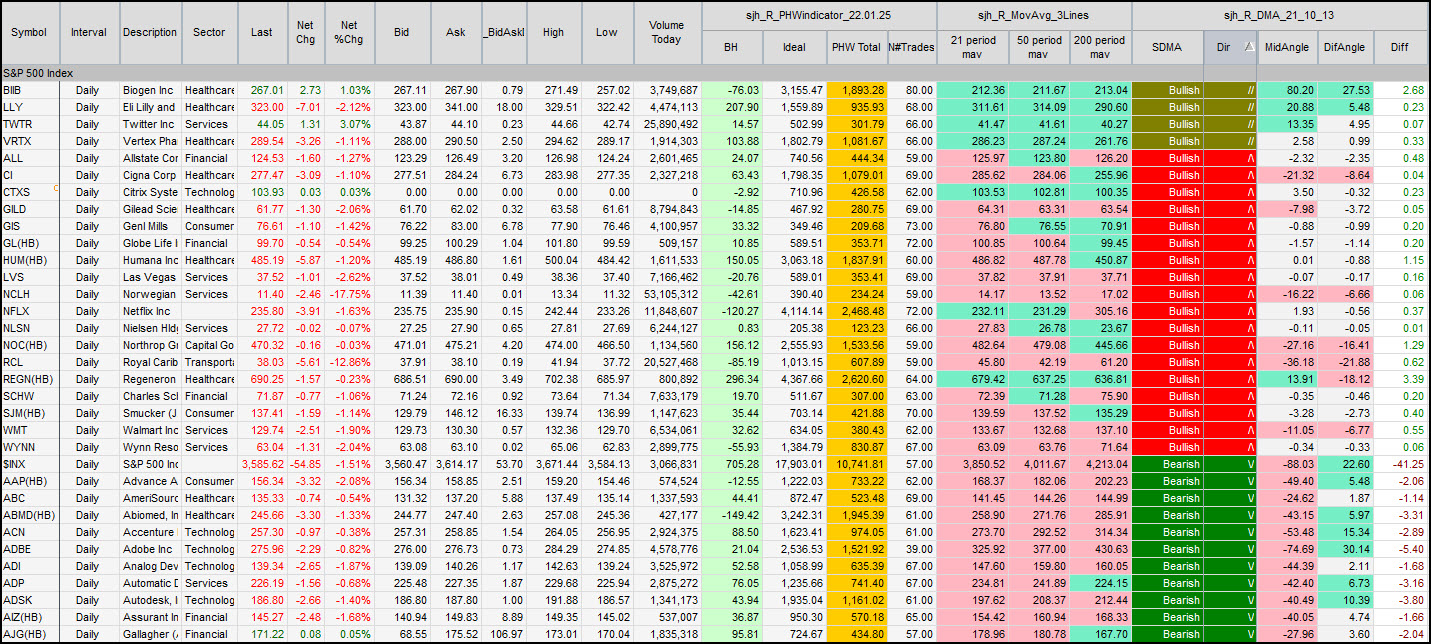Click the Transporta sector cell for RCL
Image resolution: width=1431 pixels, height=644 pixels.
click(x=209, y=362)
